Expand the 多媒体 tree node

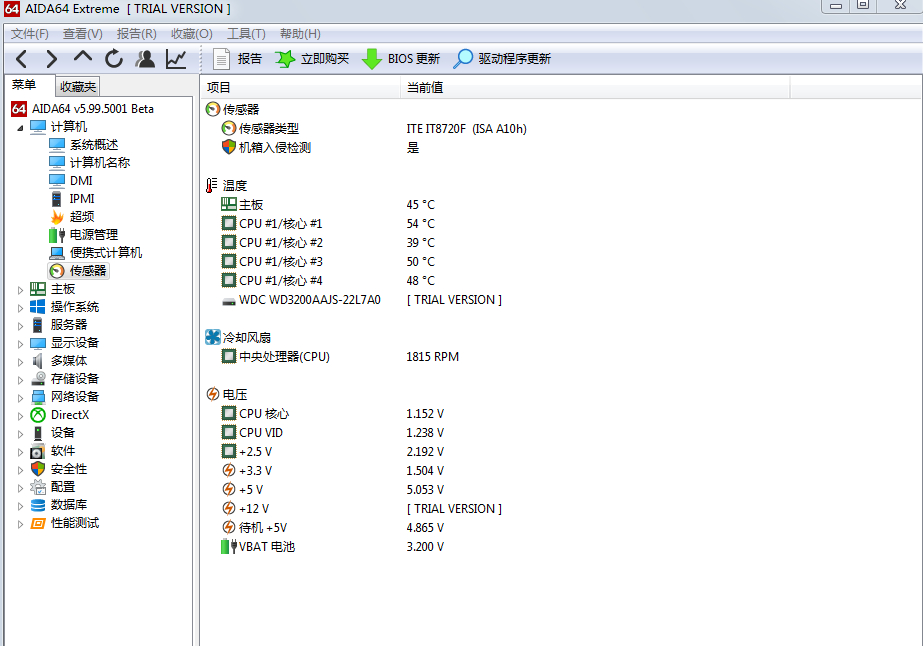[20, 362]
